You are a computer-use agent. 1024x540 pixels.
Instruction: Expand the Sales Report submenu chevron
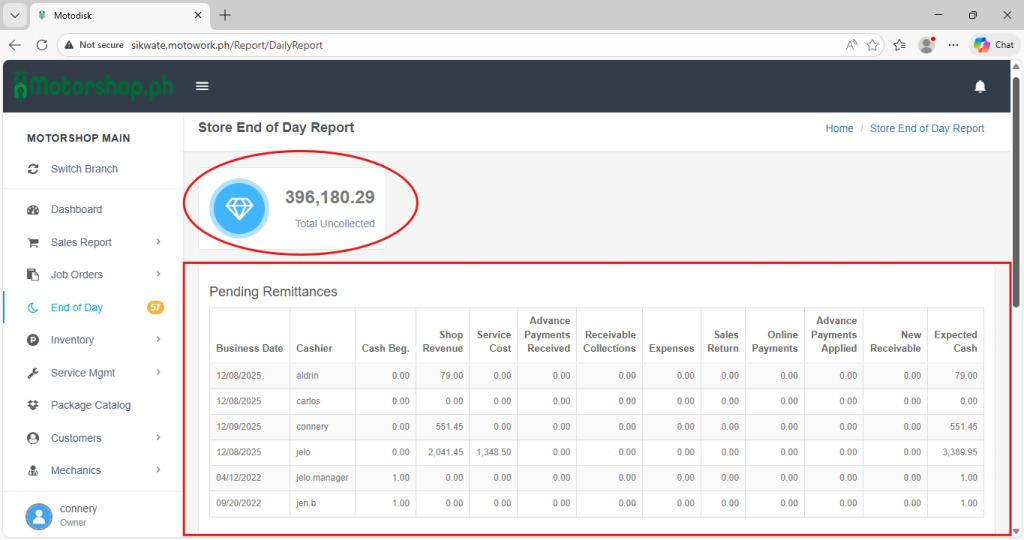[159, 242]
